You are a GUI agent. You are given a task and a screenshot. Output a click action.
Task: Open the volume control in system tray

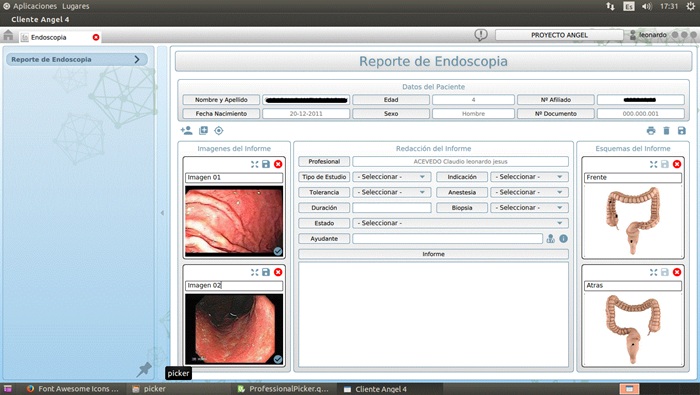646,6
